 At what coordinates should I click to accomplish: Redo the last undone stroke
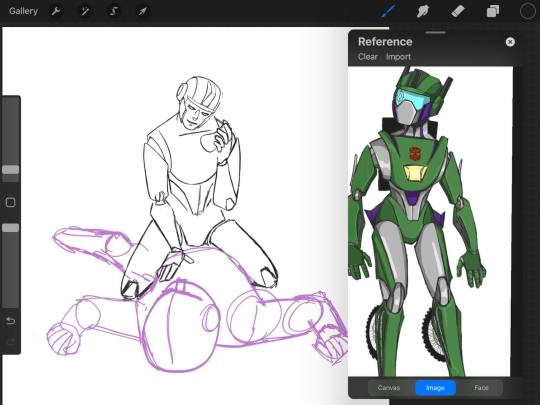coord(11,342)
